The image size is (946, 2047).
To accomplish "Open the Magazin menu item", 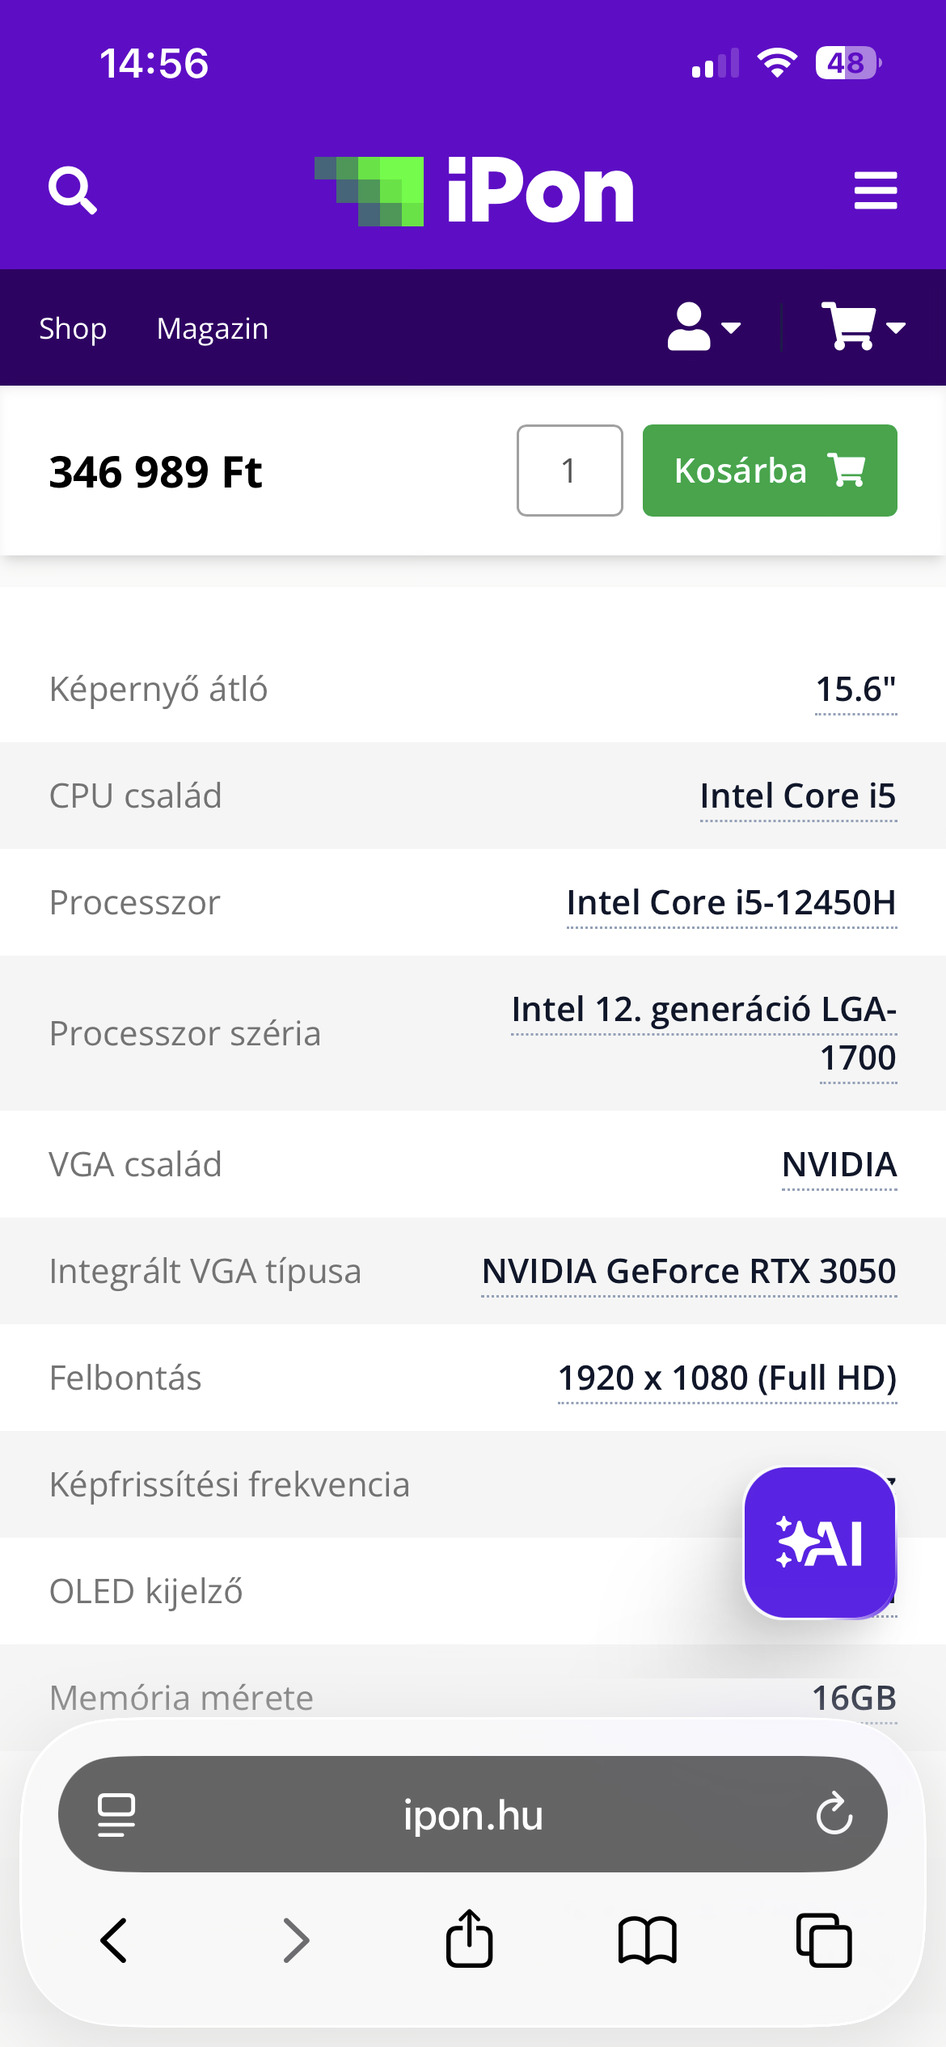I will pyautogui.click(x=212, y=329).
